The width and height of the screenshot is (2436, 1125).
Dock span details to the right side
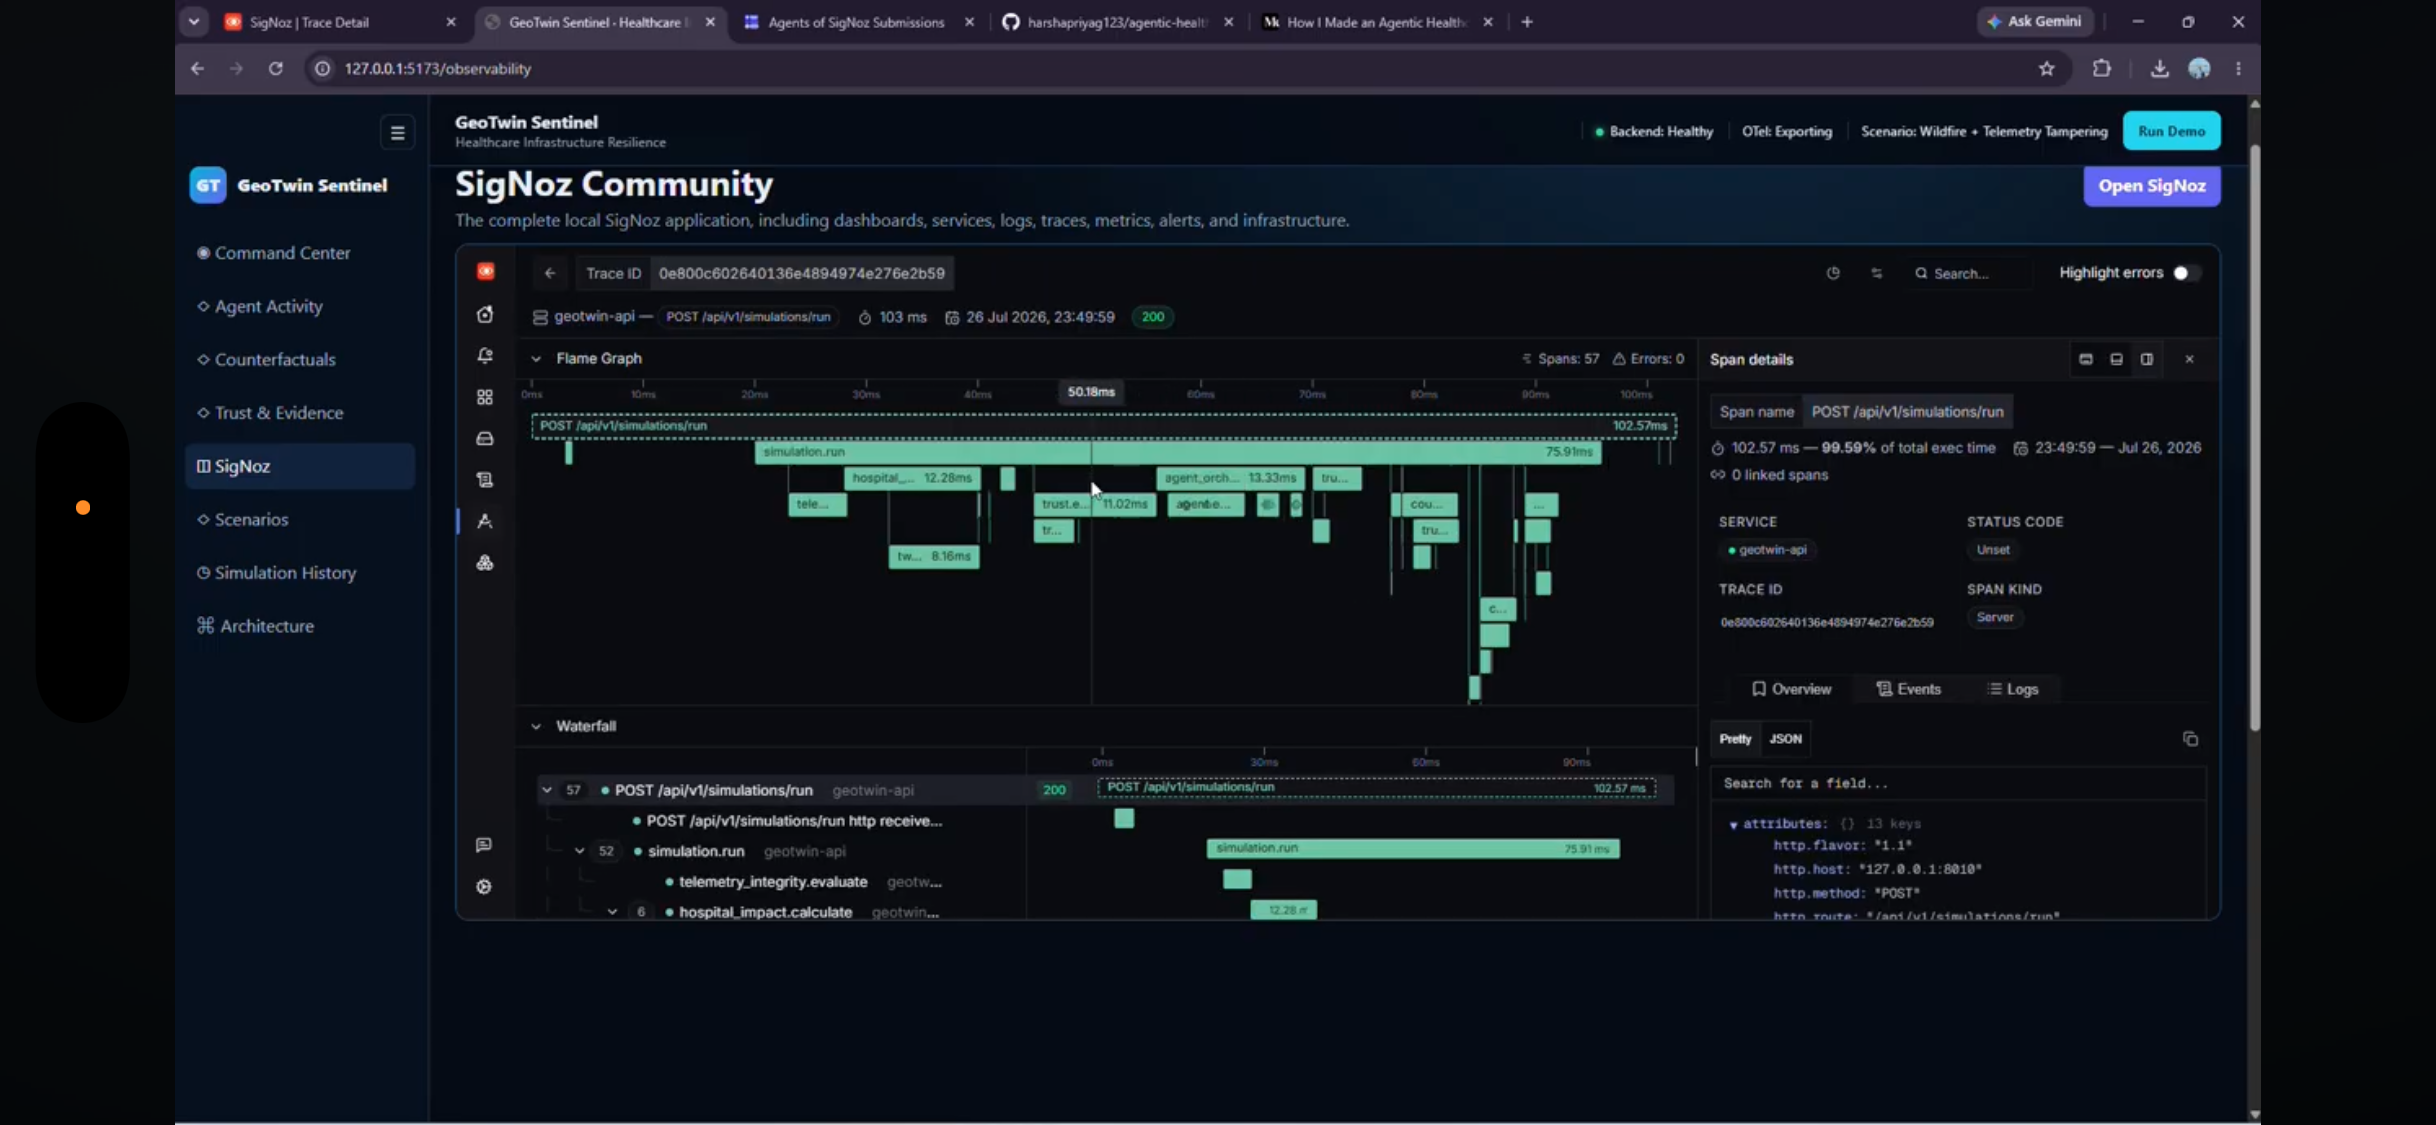[x=2147, y=359]
